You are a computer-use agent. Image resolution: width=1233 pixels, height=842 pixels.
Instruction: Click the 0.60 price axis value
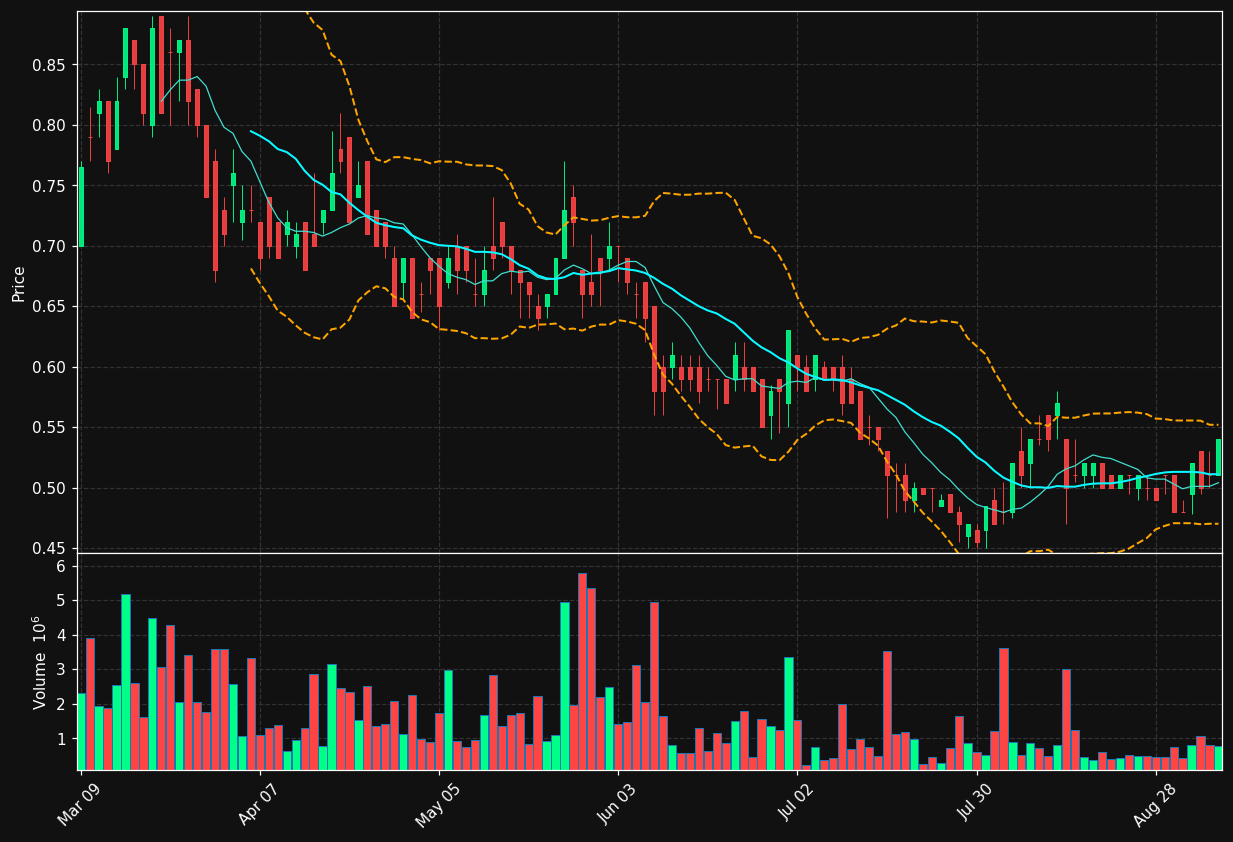point(49,368)
